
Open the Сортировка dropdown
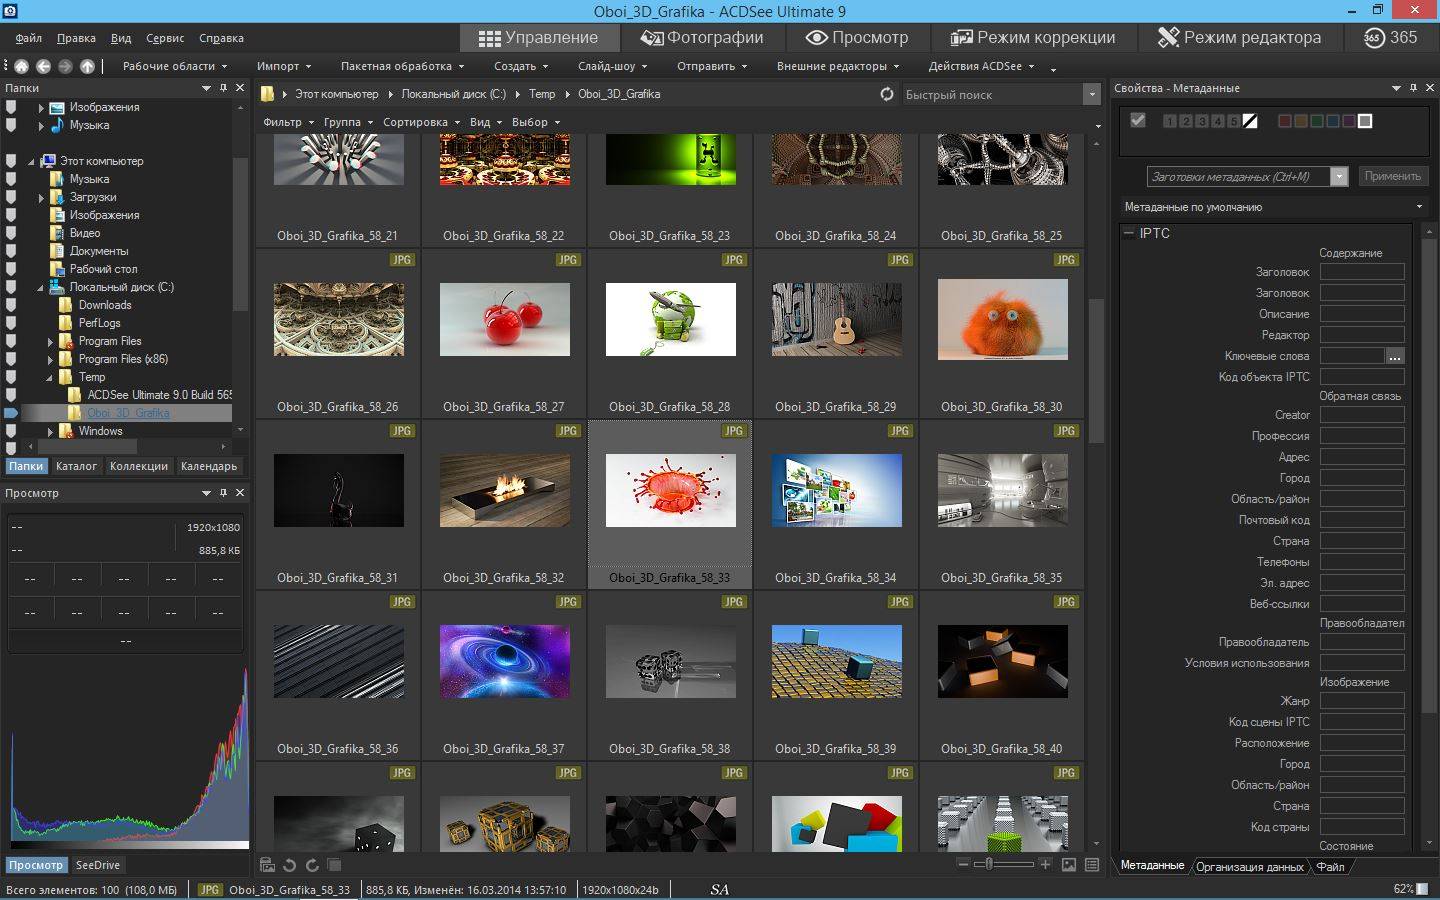(421, 122)
